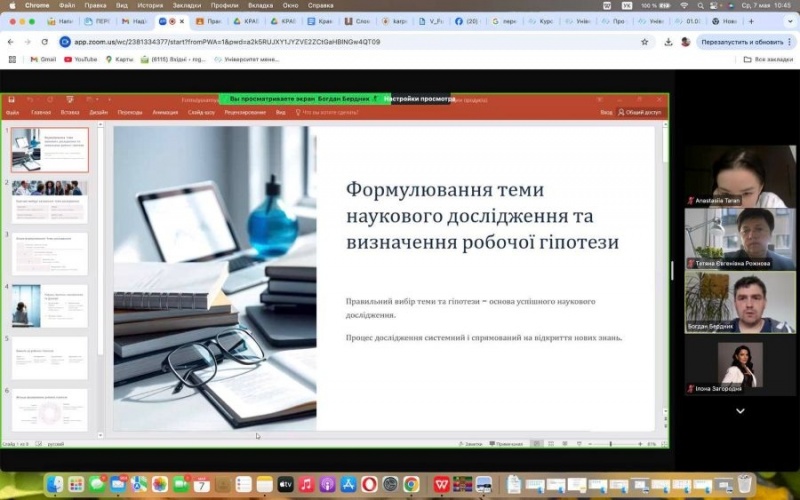
Task: Select Богдан Бердник's video tile
Action: (x=740, y=302)
